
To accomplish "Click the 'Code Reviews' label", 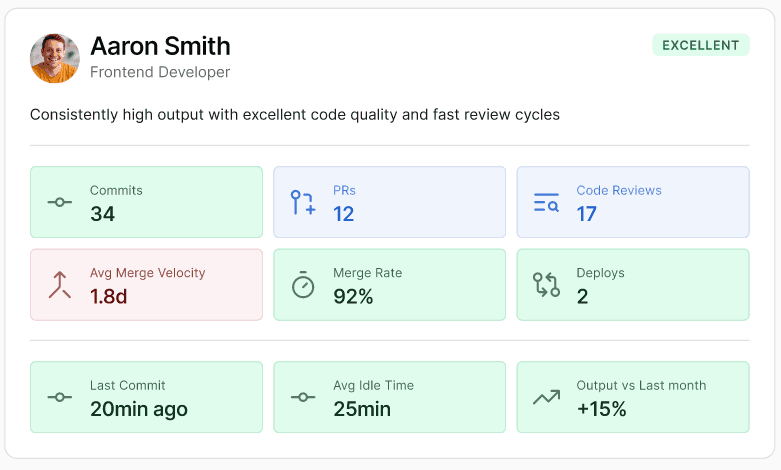I will click(619, 190).
